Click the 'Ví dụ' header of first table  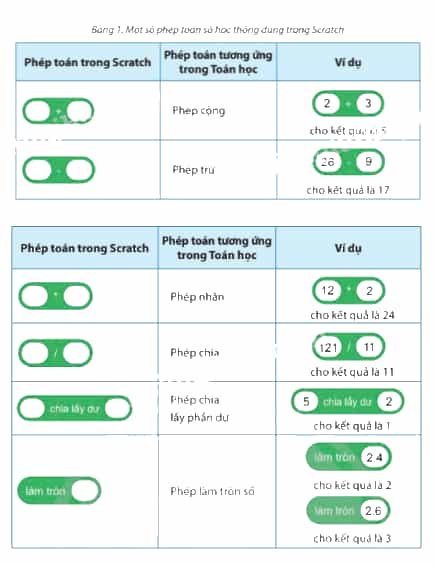348,62
